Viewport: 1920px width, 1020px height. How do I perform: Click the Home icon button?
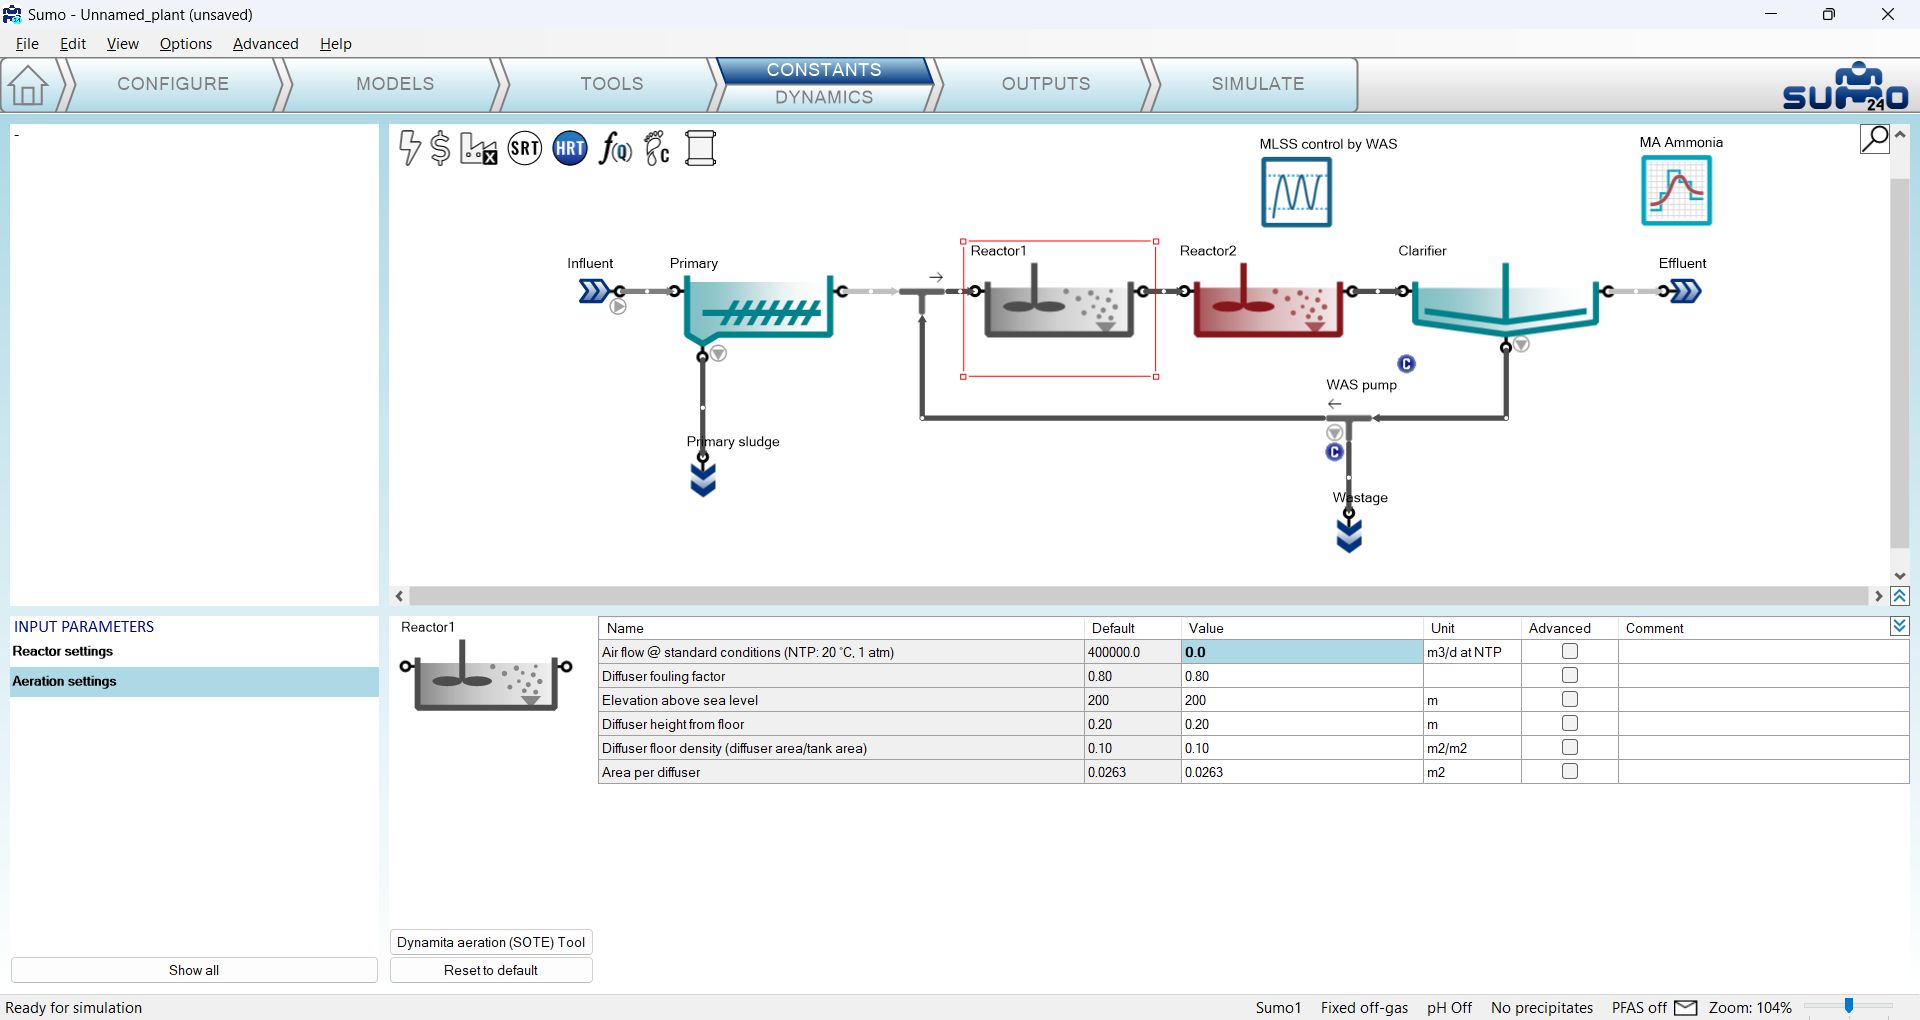click(x=28, y=85)
